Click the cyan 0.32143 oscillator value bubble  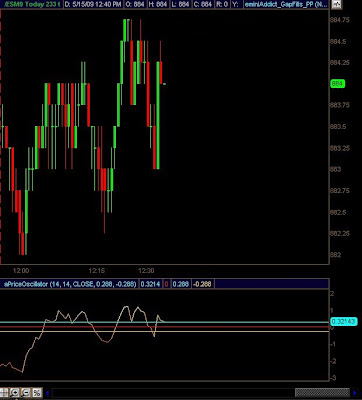coord(344,322)
